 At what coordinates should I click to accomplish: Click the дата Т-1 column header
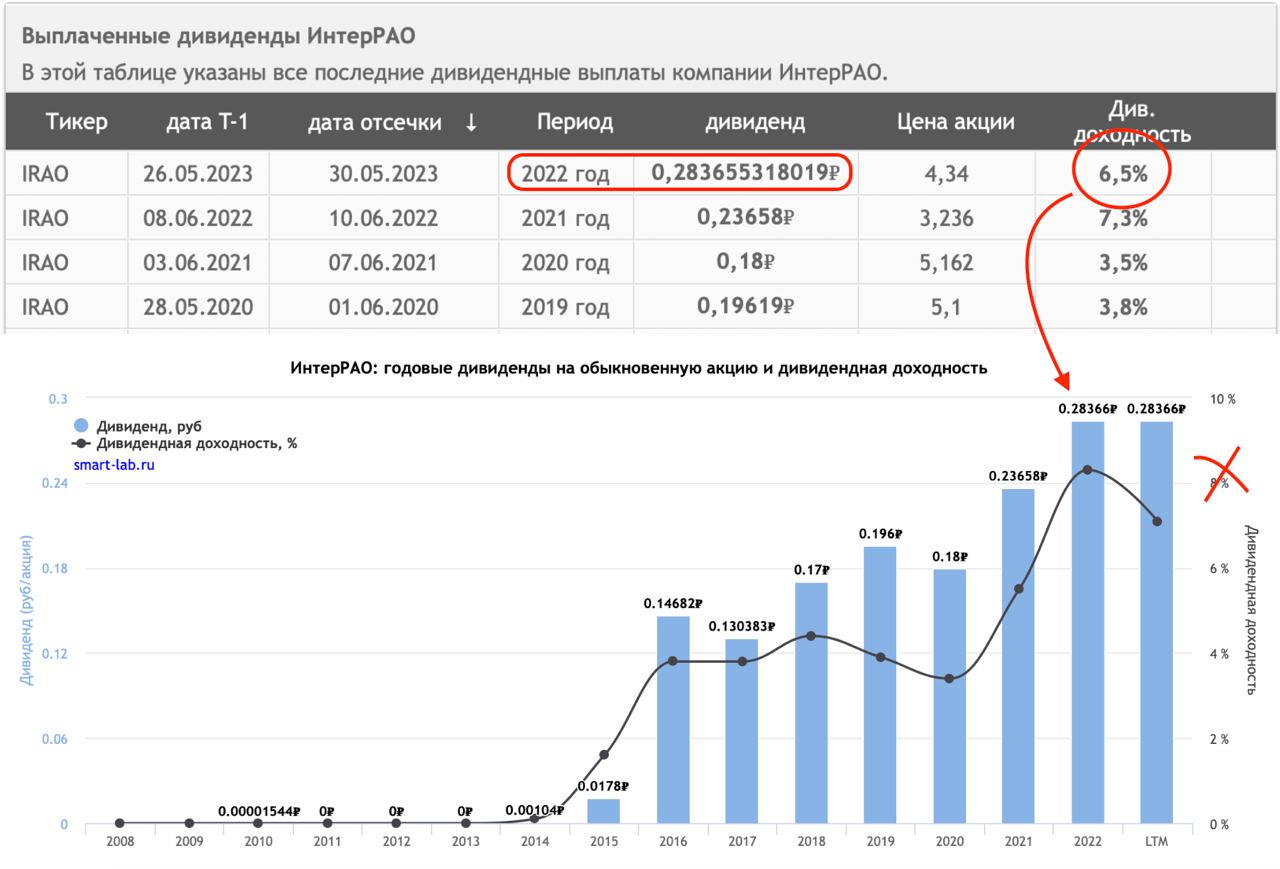(207, 123)
